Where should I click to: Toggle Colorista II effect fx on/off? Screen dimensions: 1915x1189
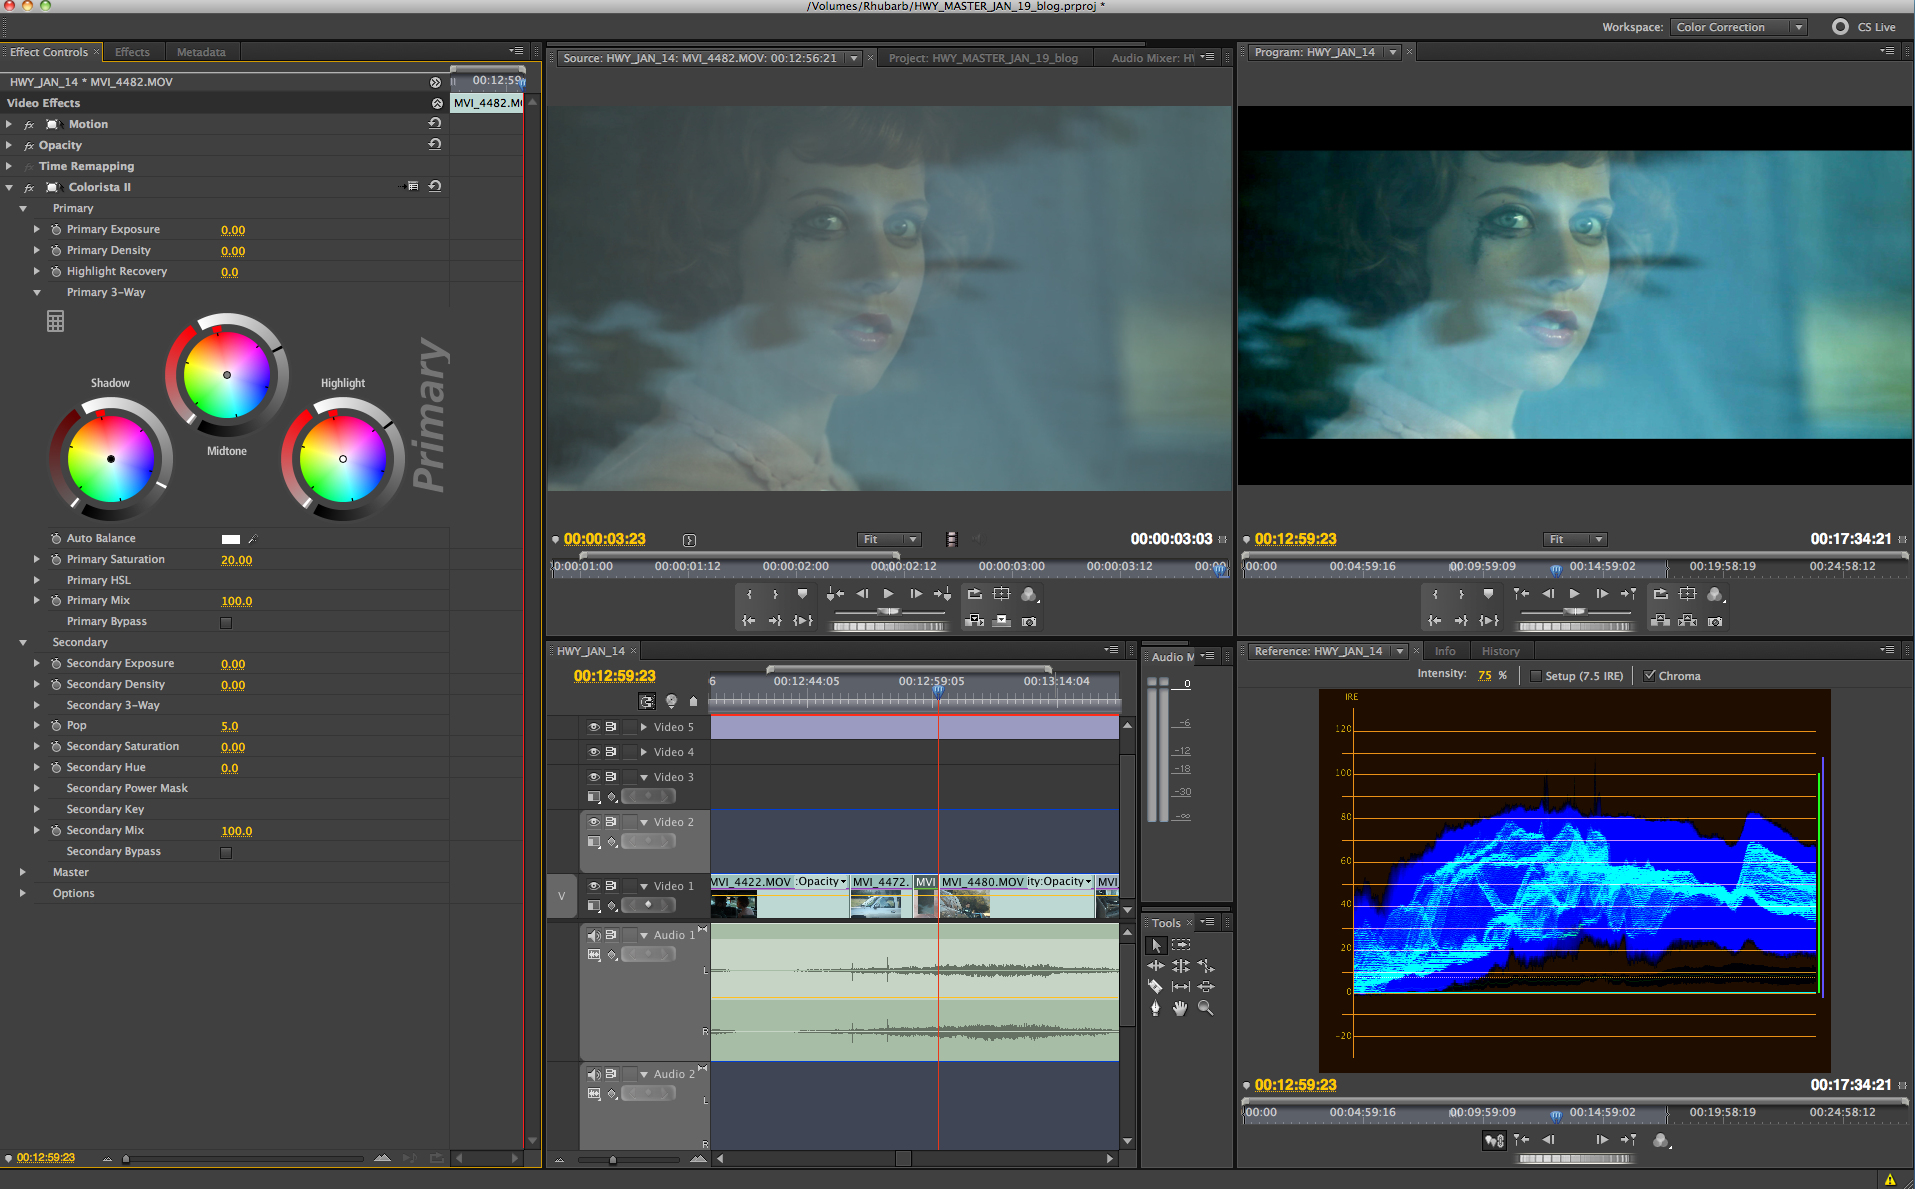29,187
